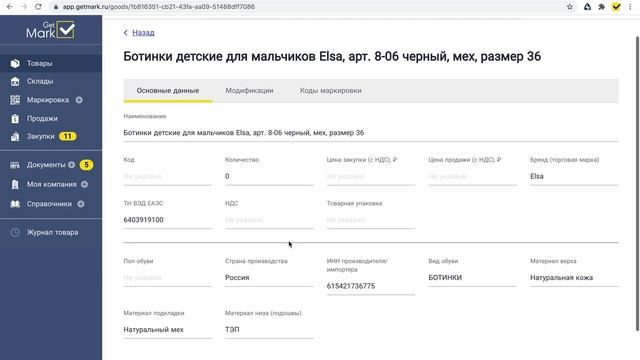The height and width of the screenshot is (360, 640).
Task: Open Склады in the sidebar menu
Action: tap(40, 81)
